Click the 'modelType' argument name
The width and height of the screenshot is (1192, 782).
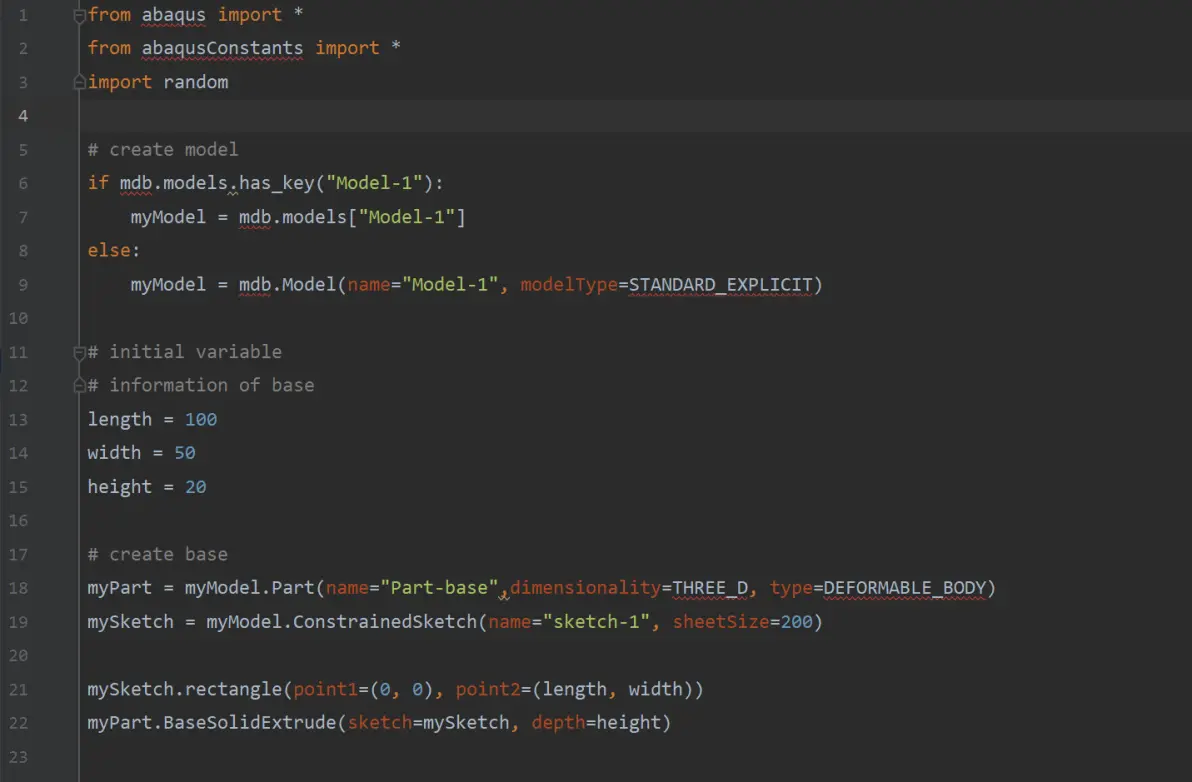tap(569, 284)
